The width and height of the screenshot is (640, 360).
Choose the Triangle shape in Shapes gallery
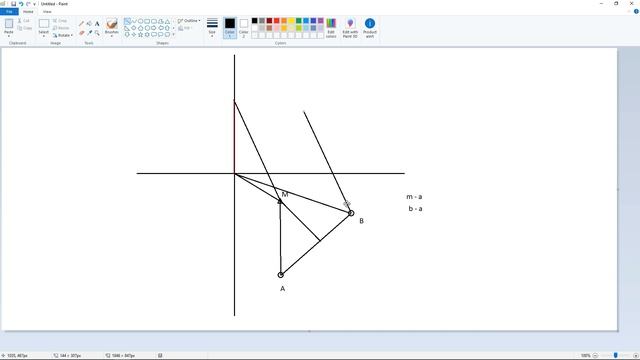tap(167, 21)
